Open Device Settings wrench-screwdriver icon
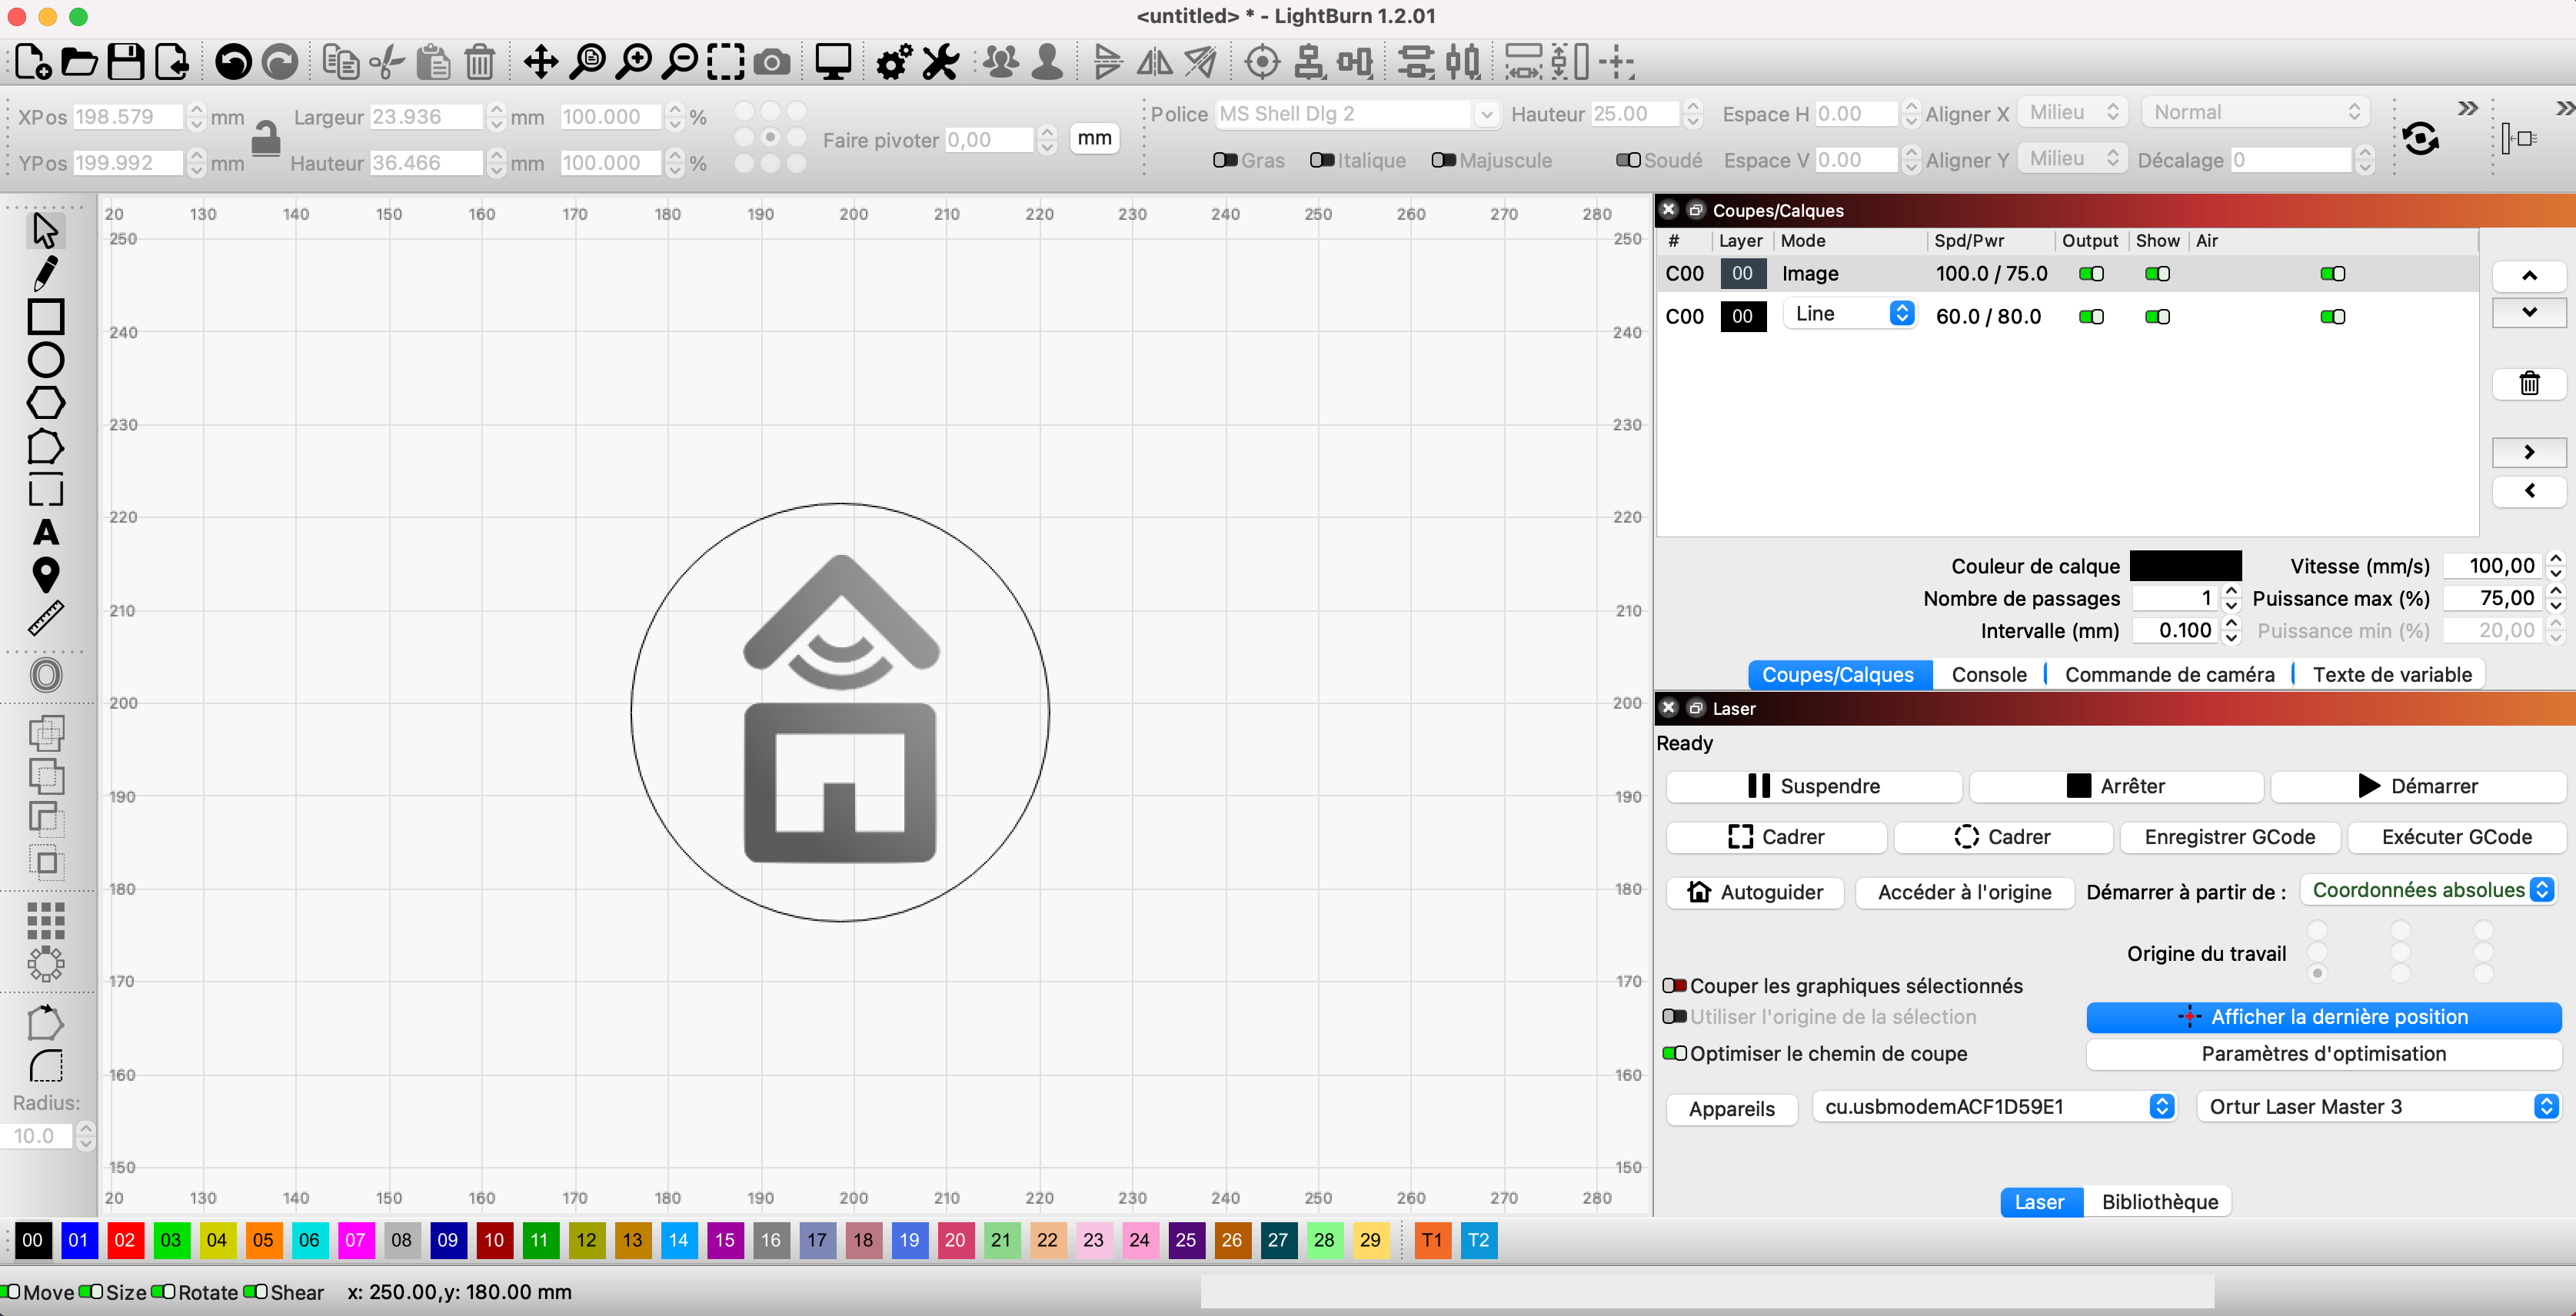Screen dimensions: 2576x1316 click(940, 62)
